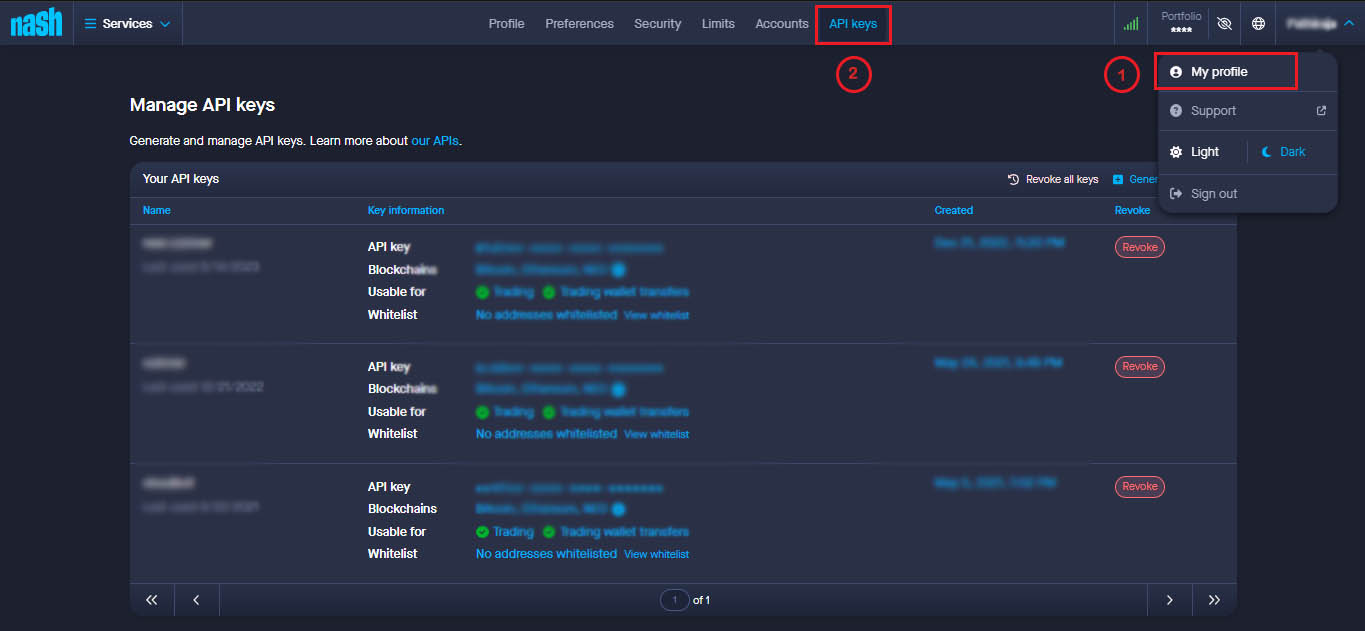Viewport: 1365px width, 631px height.
Task: Go to previous page of keys
Action: click(x=197, y=600)
